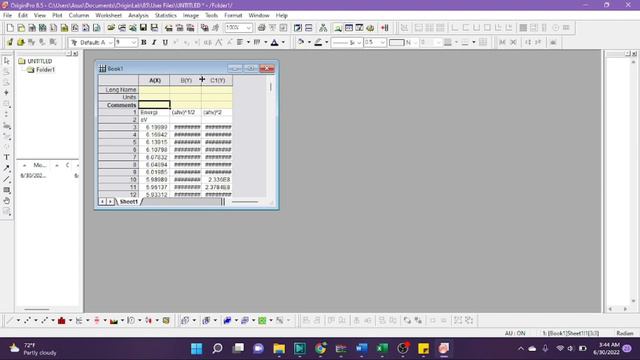Click the Save Project disk icon
This screenshot has width=640, height=360.
click(x=143, y=28)
